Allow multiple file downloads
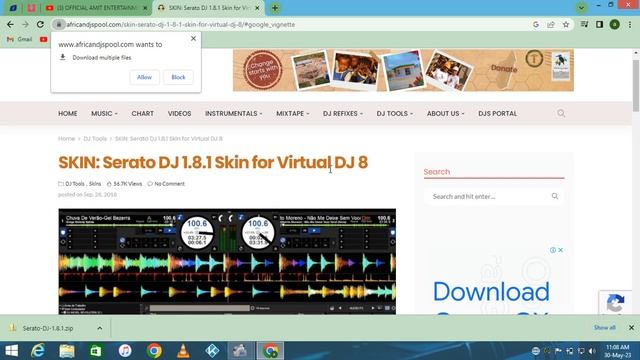 tap(144, 77)
